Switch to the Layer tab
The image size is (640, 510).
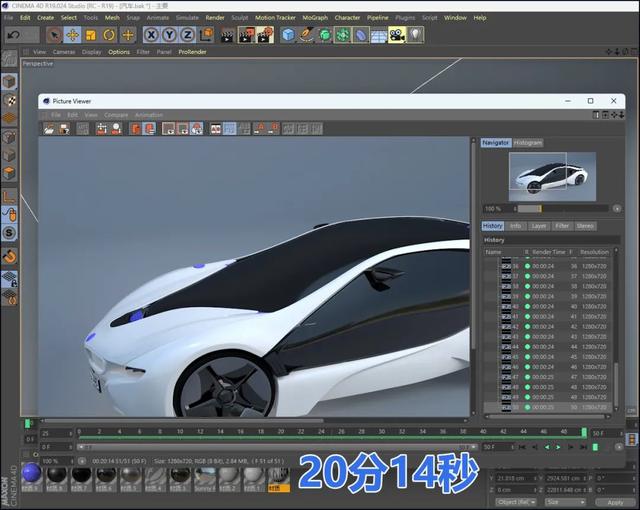(x=538, y=226)
